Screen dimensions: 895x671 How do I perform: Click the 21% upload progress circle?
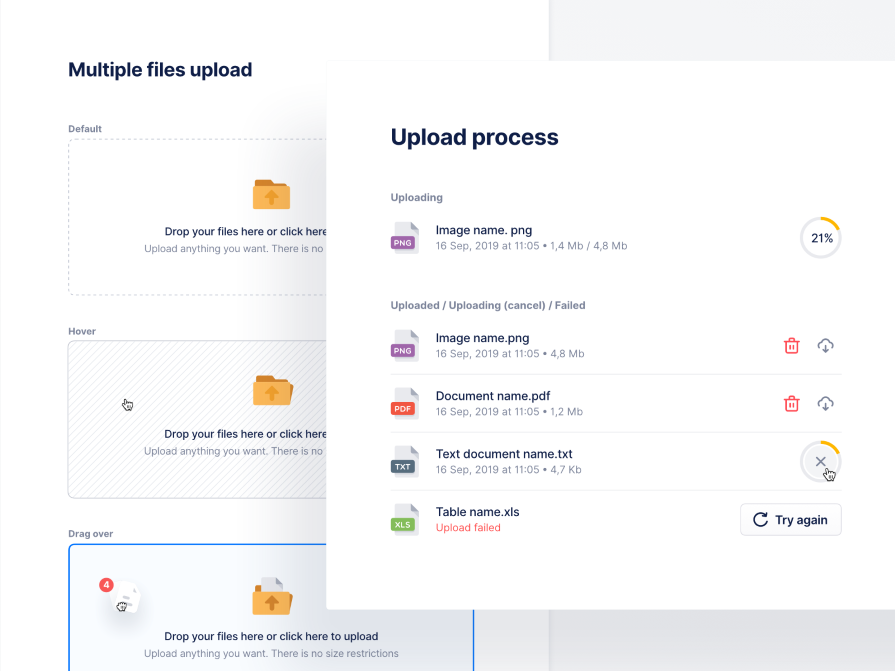pos(820,238)
